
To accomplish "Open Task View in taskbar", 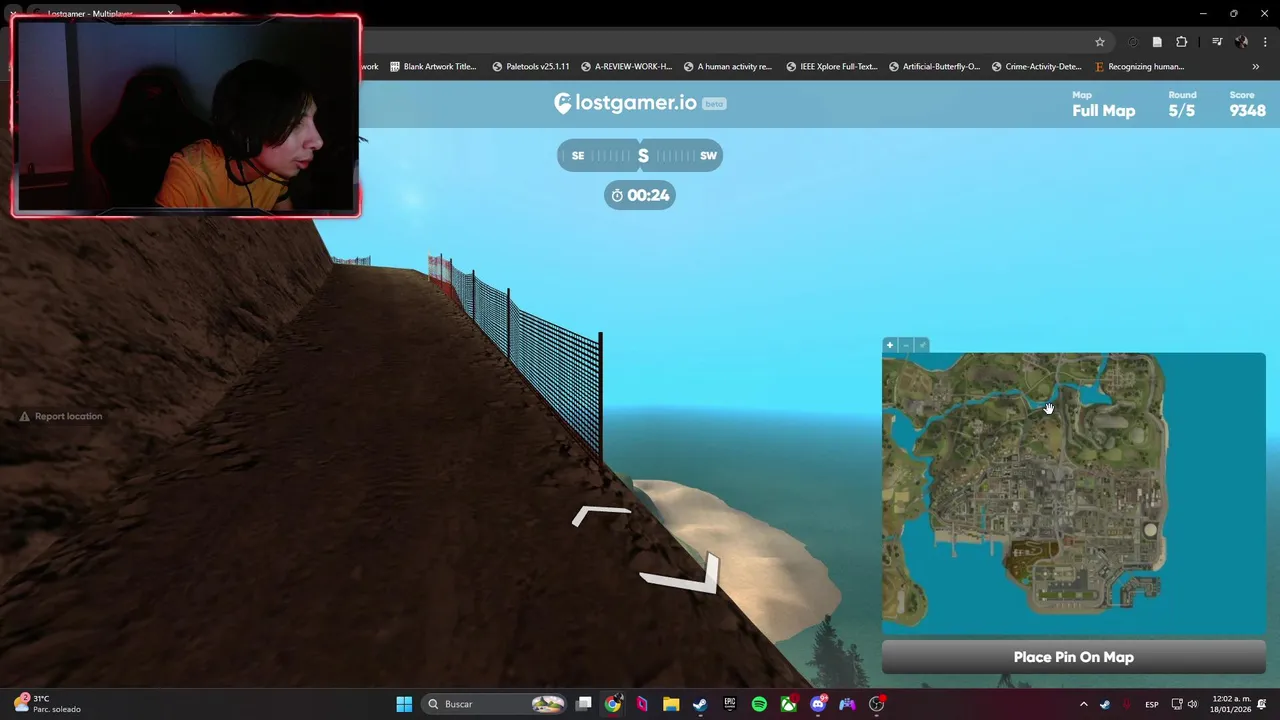I will click(584, 704).
